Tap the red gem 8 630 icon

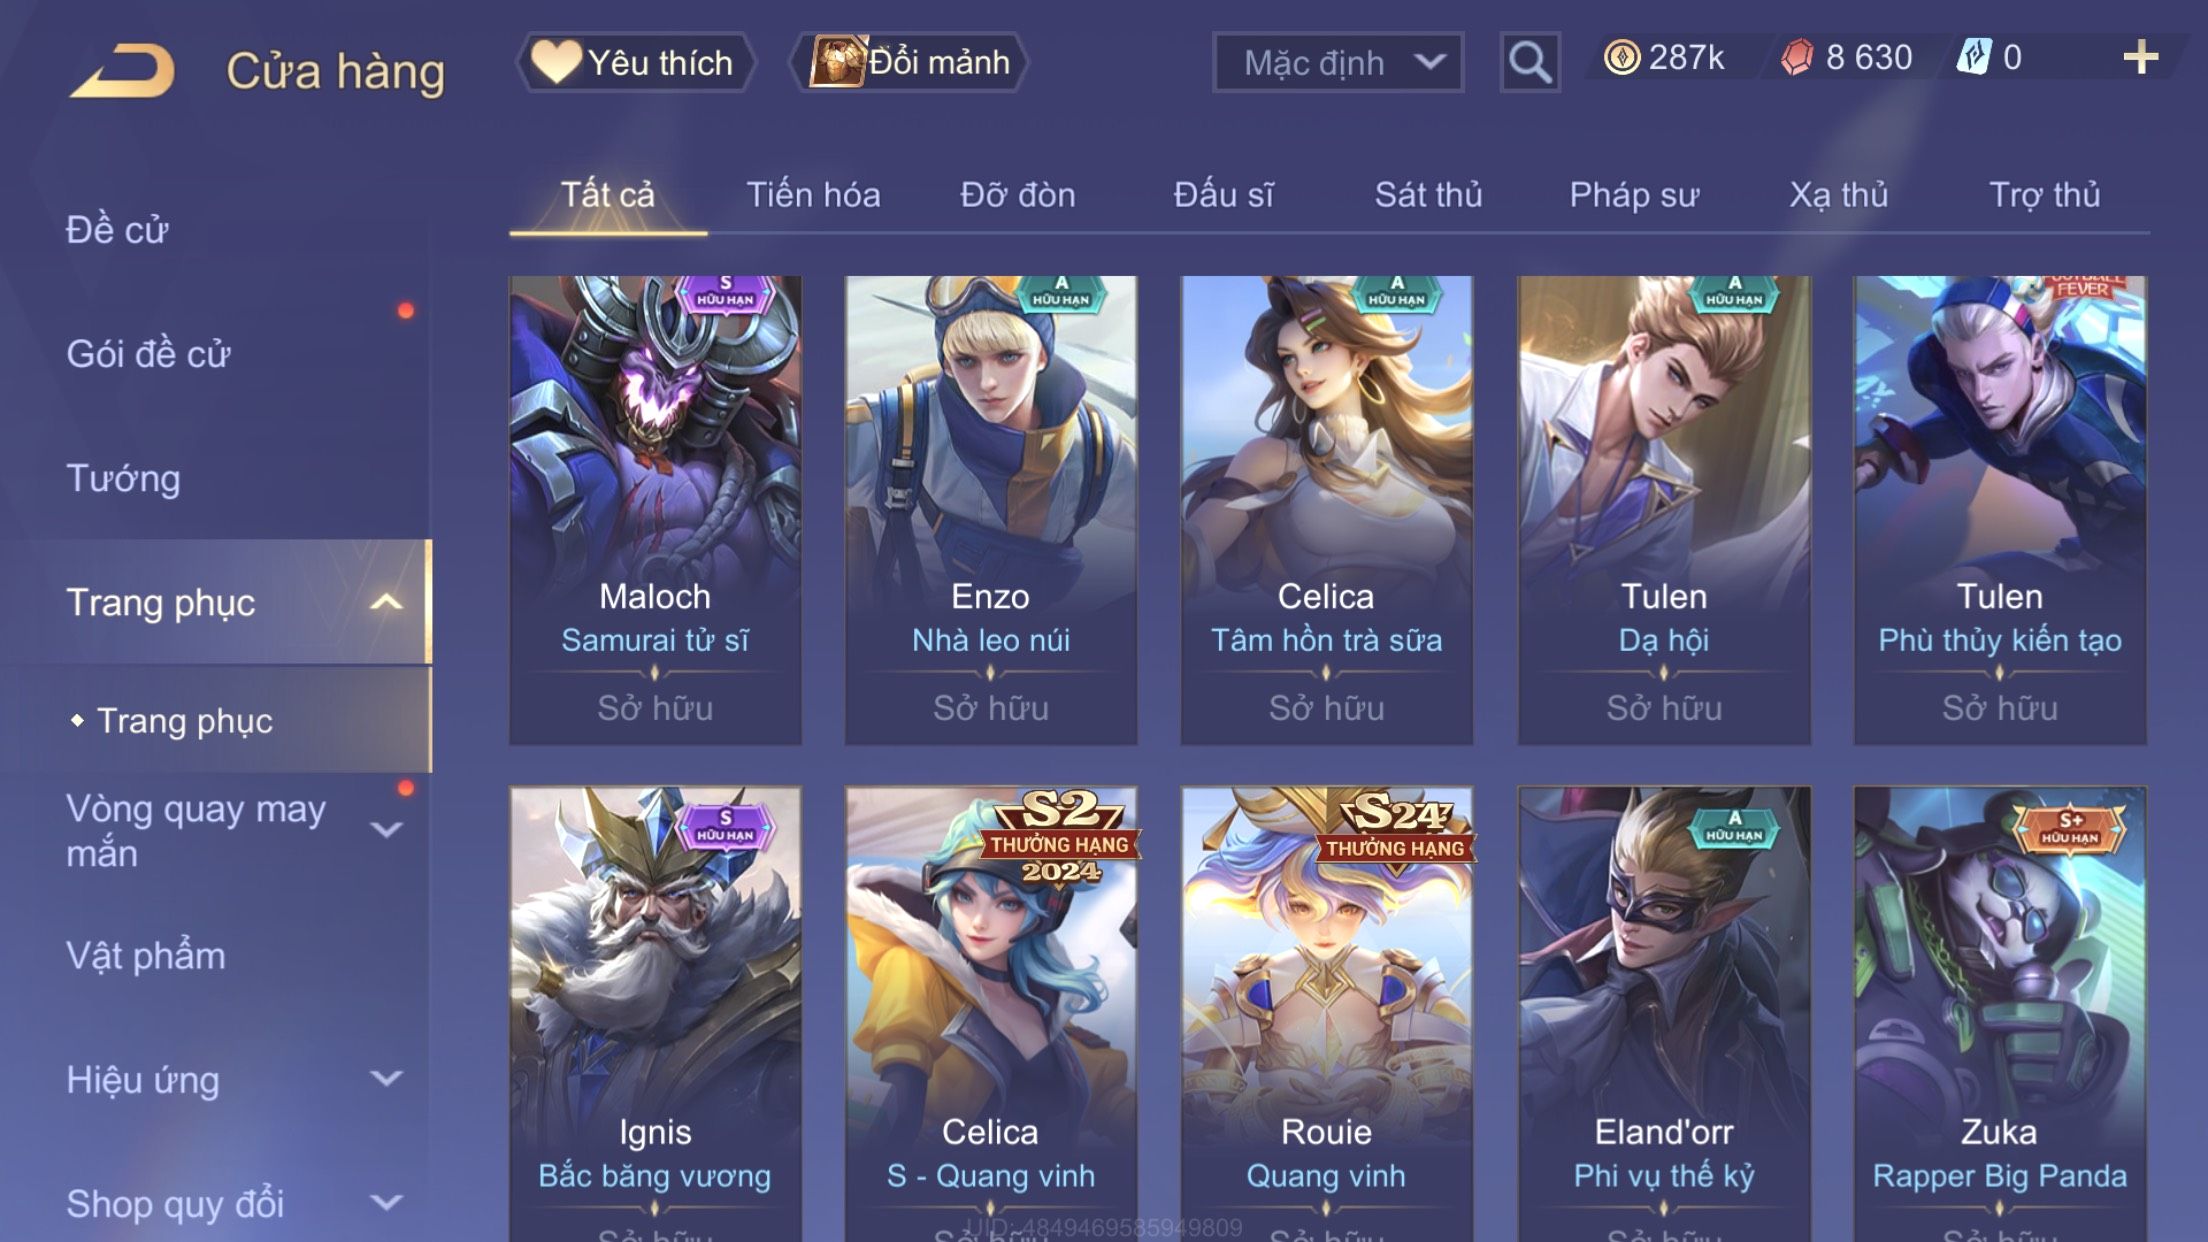pyautogui.click(x=1797, y=58)
